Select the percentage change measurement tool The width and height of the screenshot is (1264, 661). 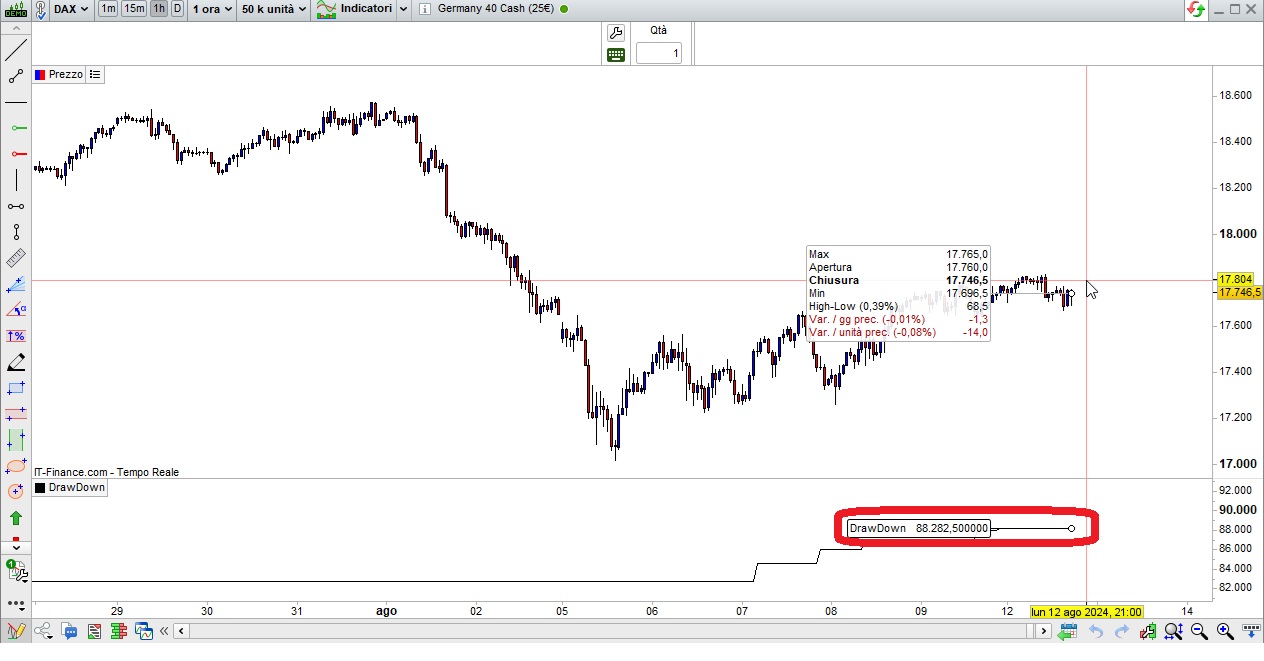click(16, 336)
